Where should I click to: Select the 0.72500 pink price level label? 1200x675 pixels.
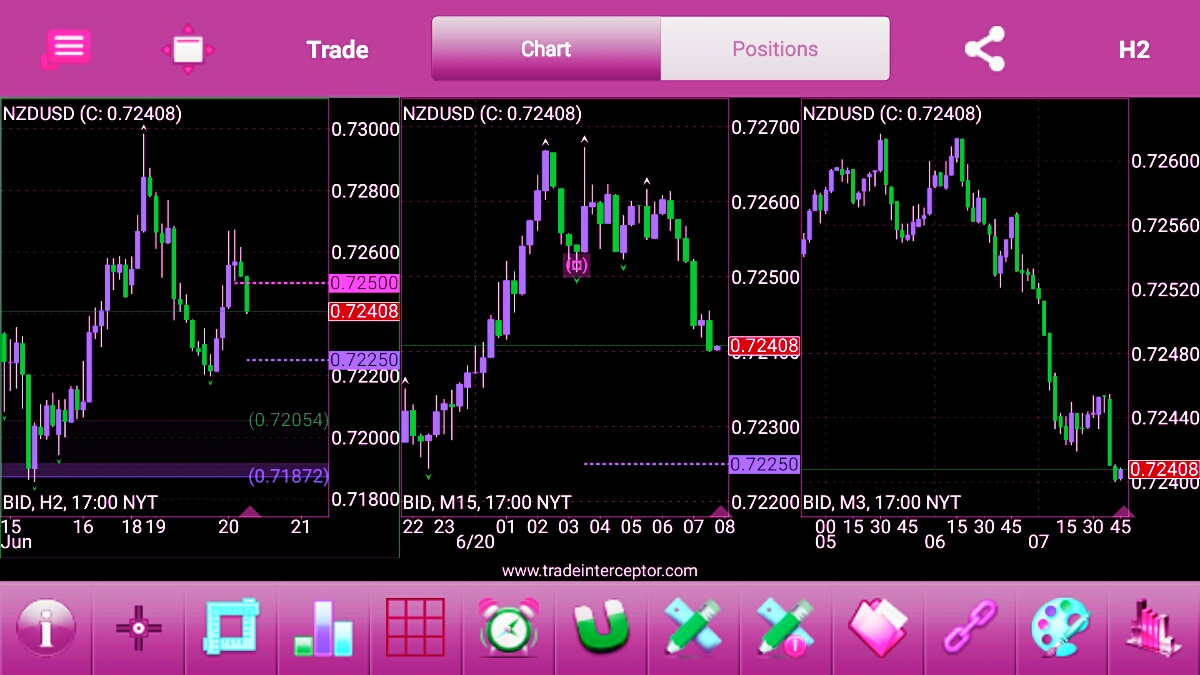point(364,283)
